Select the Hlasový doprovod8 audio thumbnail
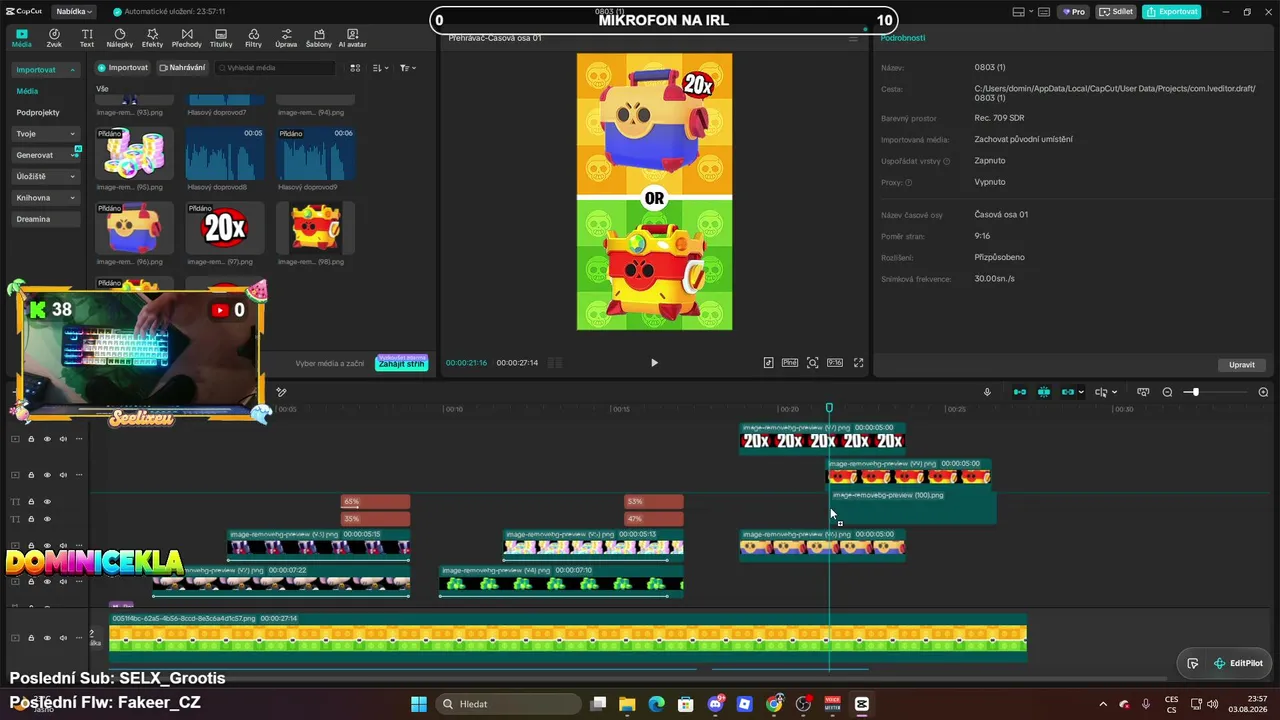Viewport: 1280px width, 720px height. coord(225,154)
